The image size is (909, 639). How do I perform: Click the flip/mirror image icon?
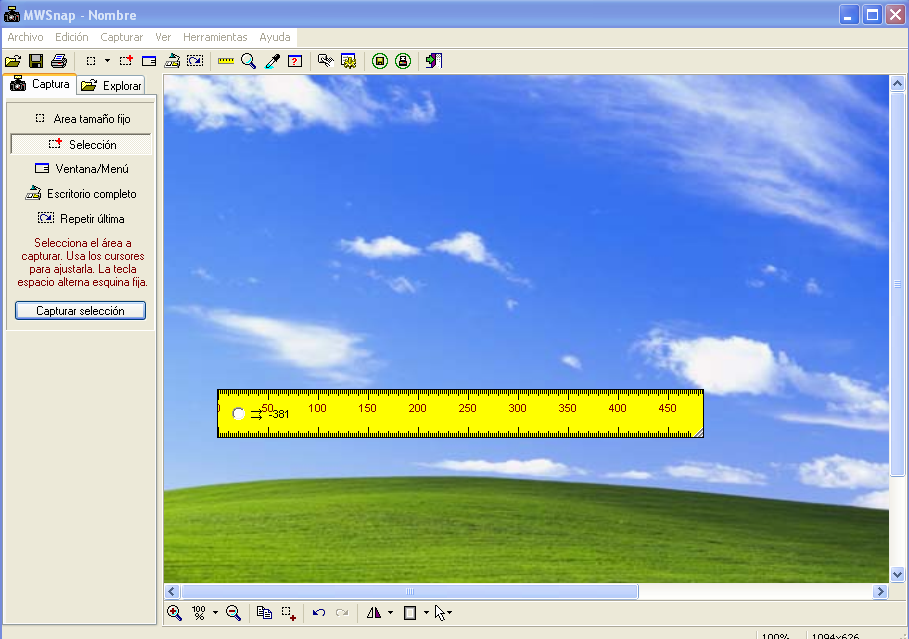[374, 613]
